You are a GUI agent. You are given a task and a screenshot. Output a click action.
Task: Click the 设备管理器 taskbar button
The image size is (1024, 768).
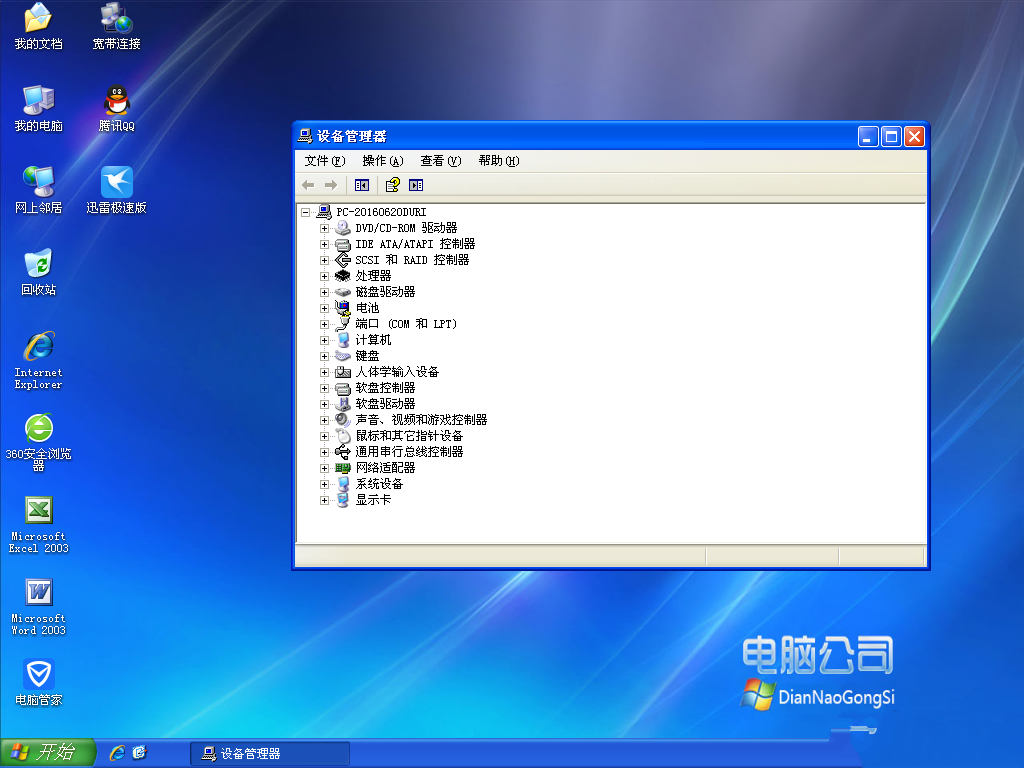(x=270, y=754)
